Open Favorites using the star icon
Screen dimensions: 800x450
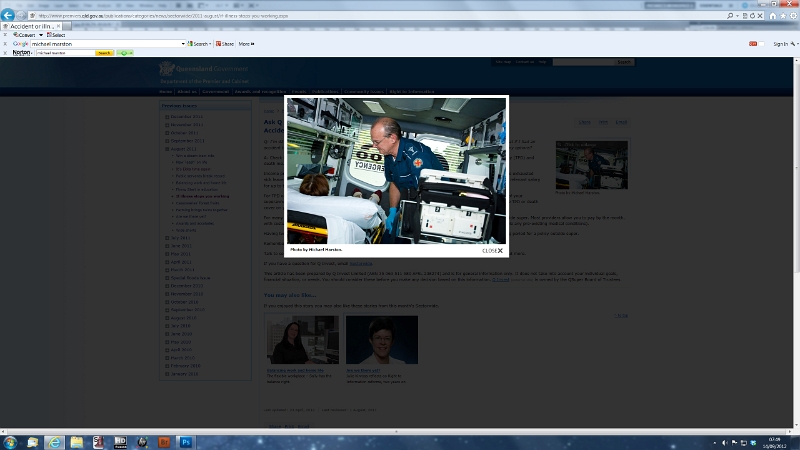click(783, 16)
